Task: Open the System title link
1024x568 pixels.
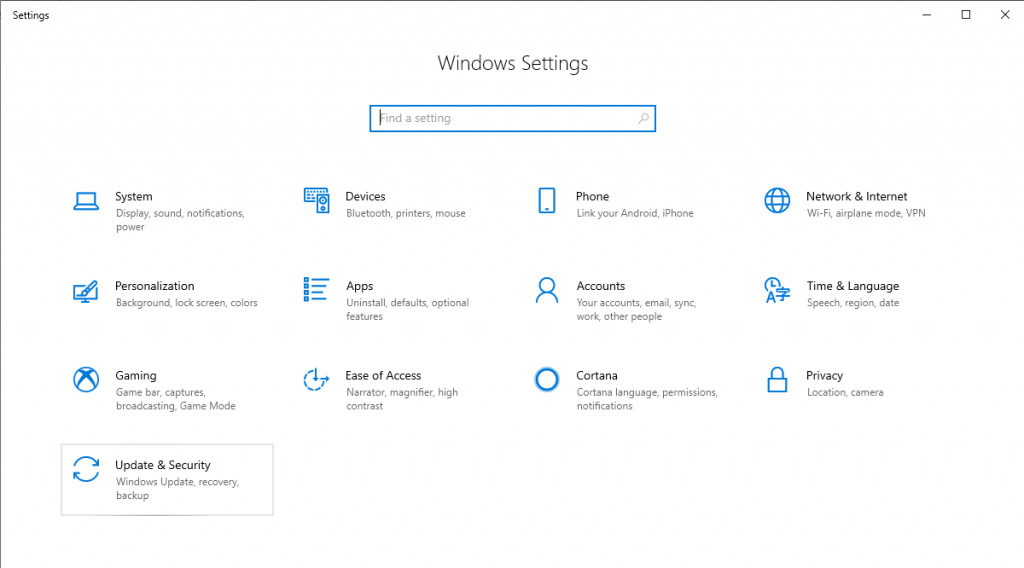Action: 134,197
